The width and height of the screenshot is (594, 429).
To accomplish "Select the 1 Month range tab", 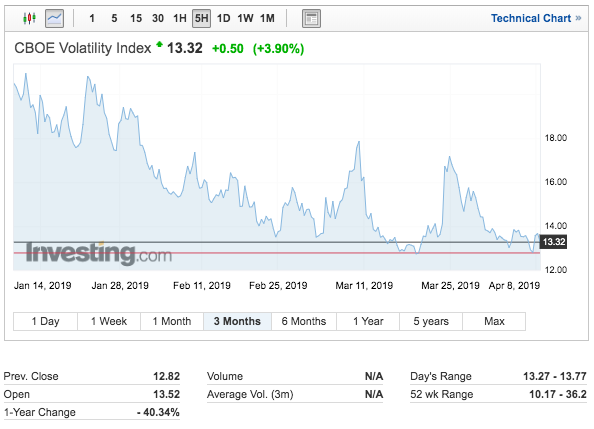I will [x=172, y=321].
